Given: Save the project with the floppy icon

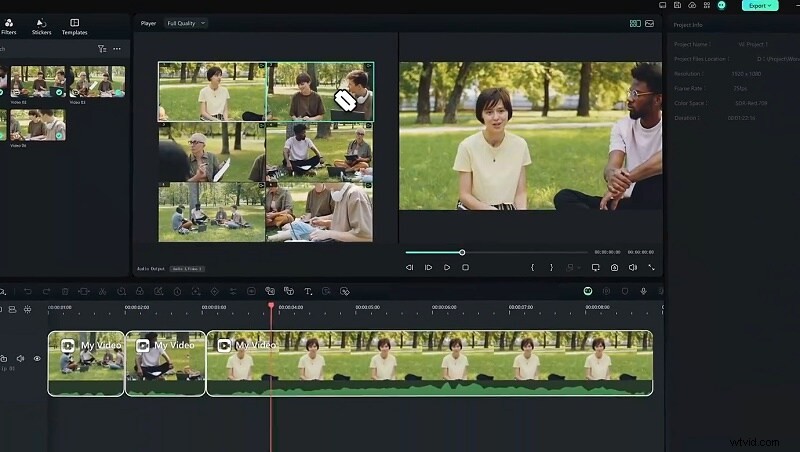Looking at the screenshot, I should 678,5.
